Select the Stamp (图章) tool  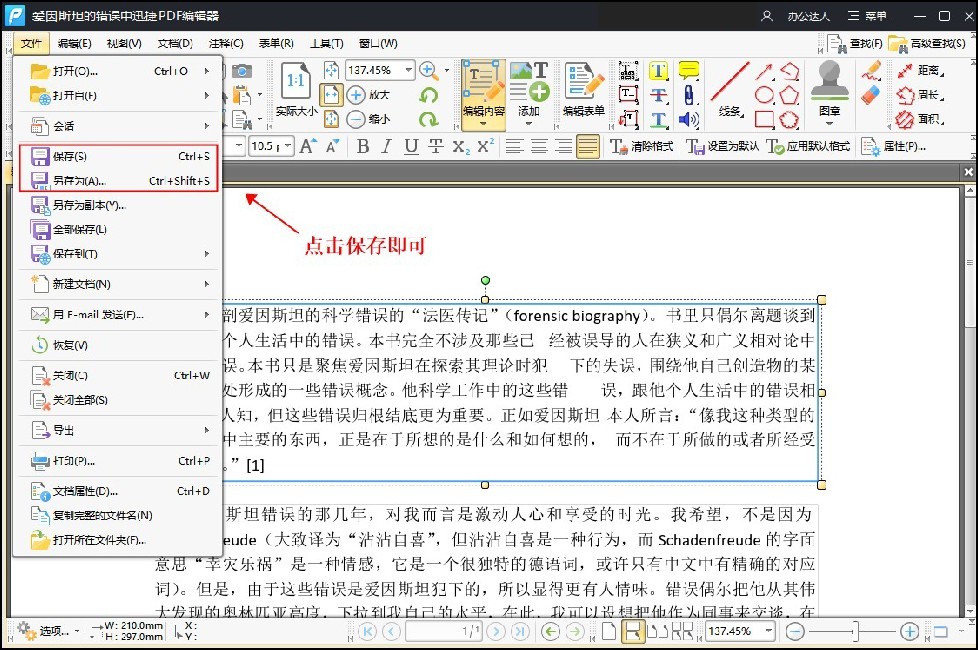828,90
